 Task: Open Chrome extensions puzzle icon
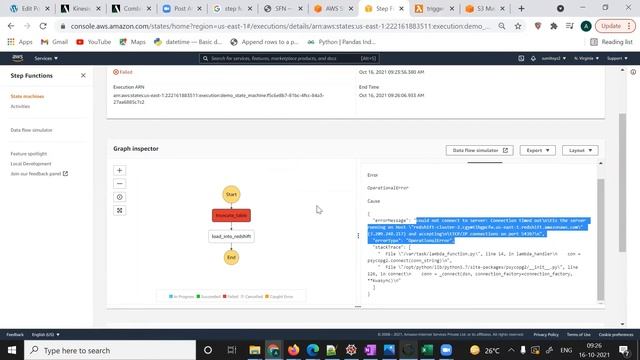(554, 26)
